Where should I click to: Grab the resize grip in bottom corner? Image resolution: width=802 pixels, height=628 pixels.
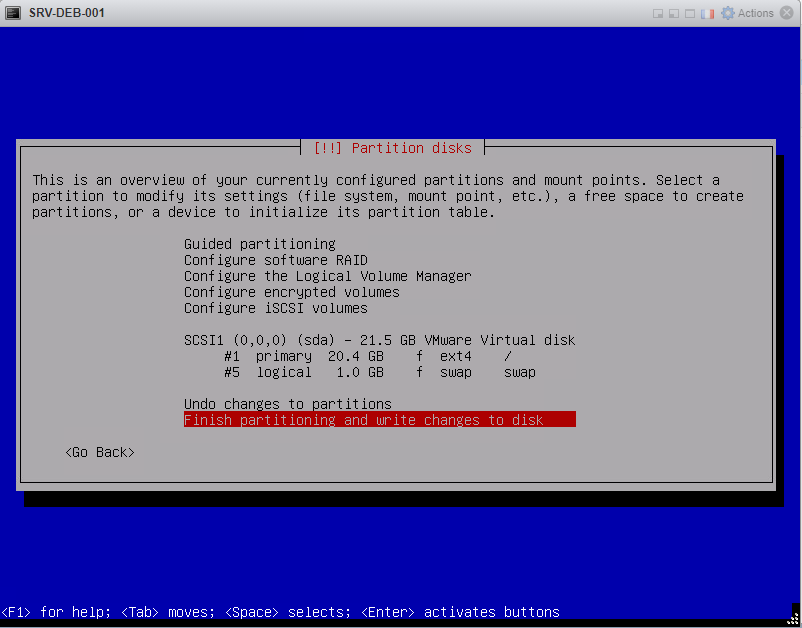[792, 616]
